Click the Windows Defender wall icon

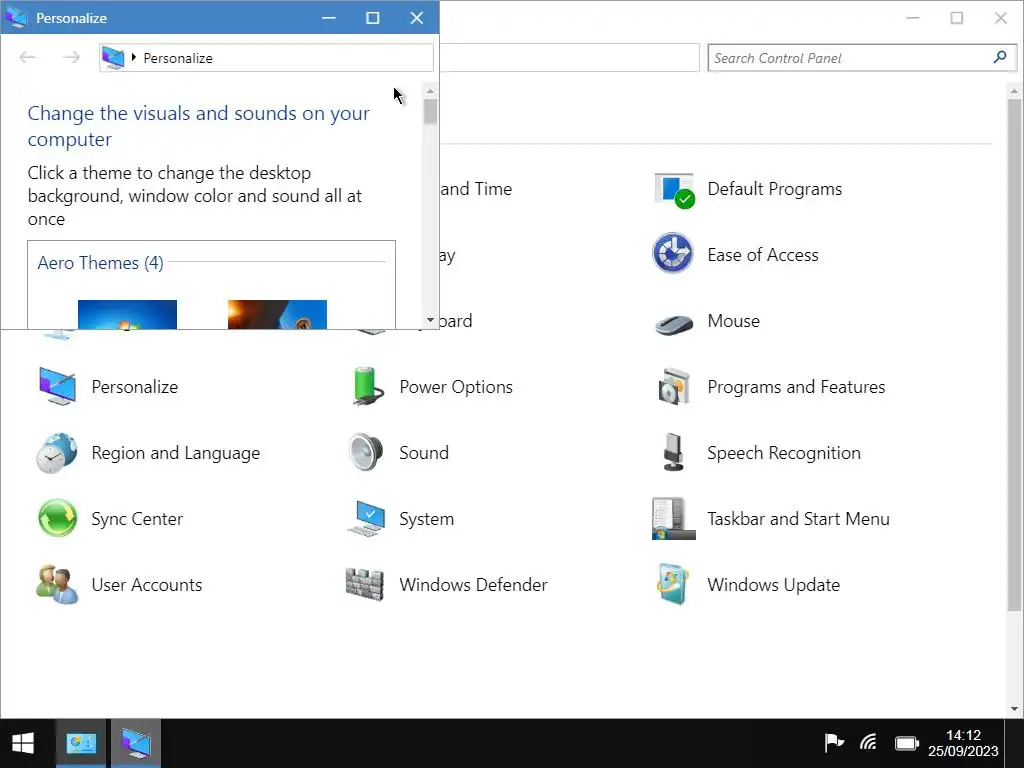click(x=364, y=584)
